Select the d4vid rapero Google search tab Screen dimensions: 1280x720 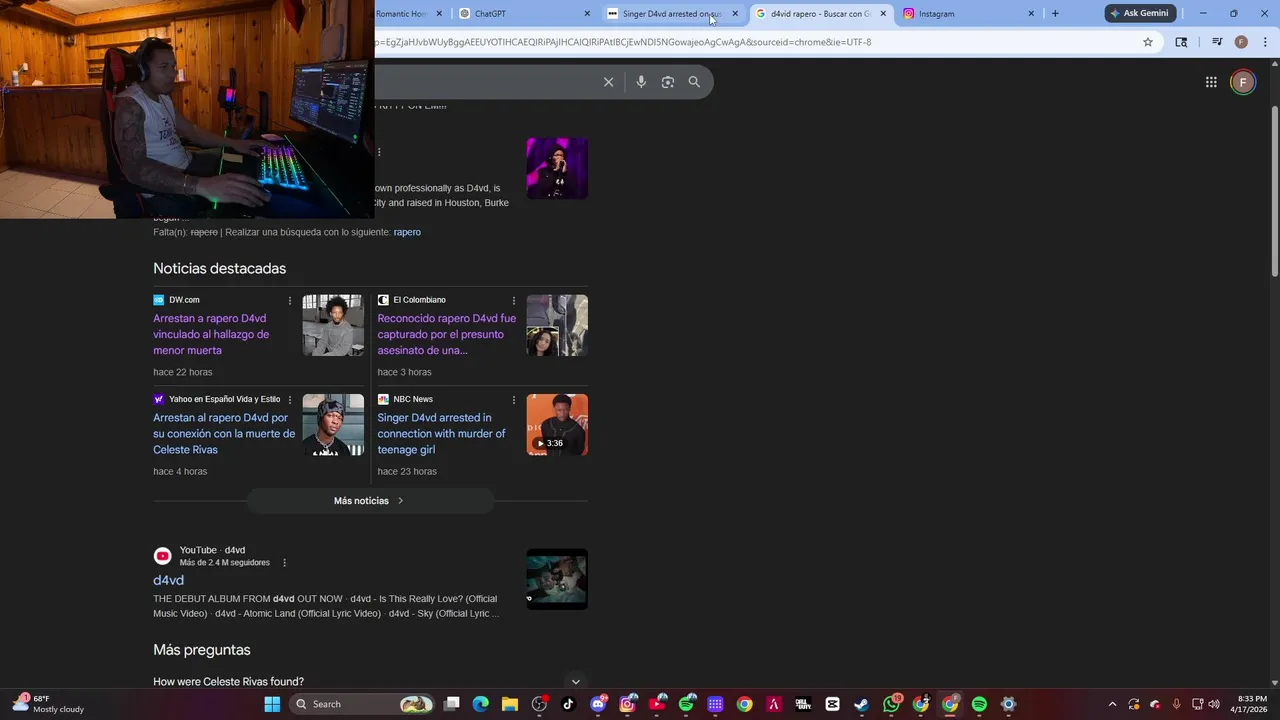click(x=820, y=14)
